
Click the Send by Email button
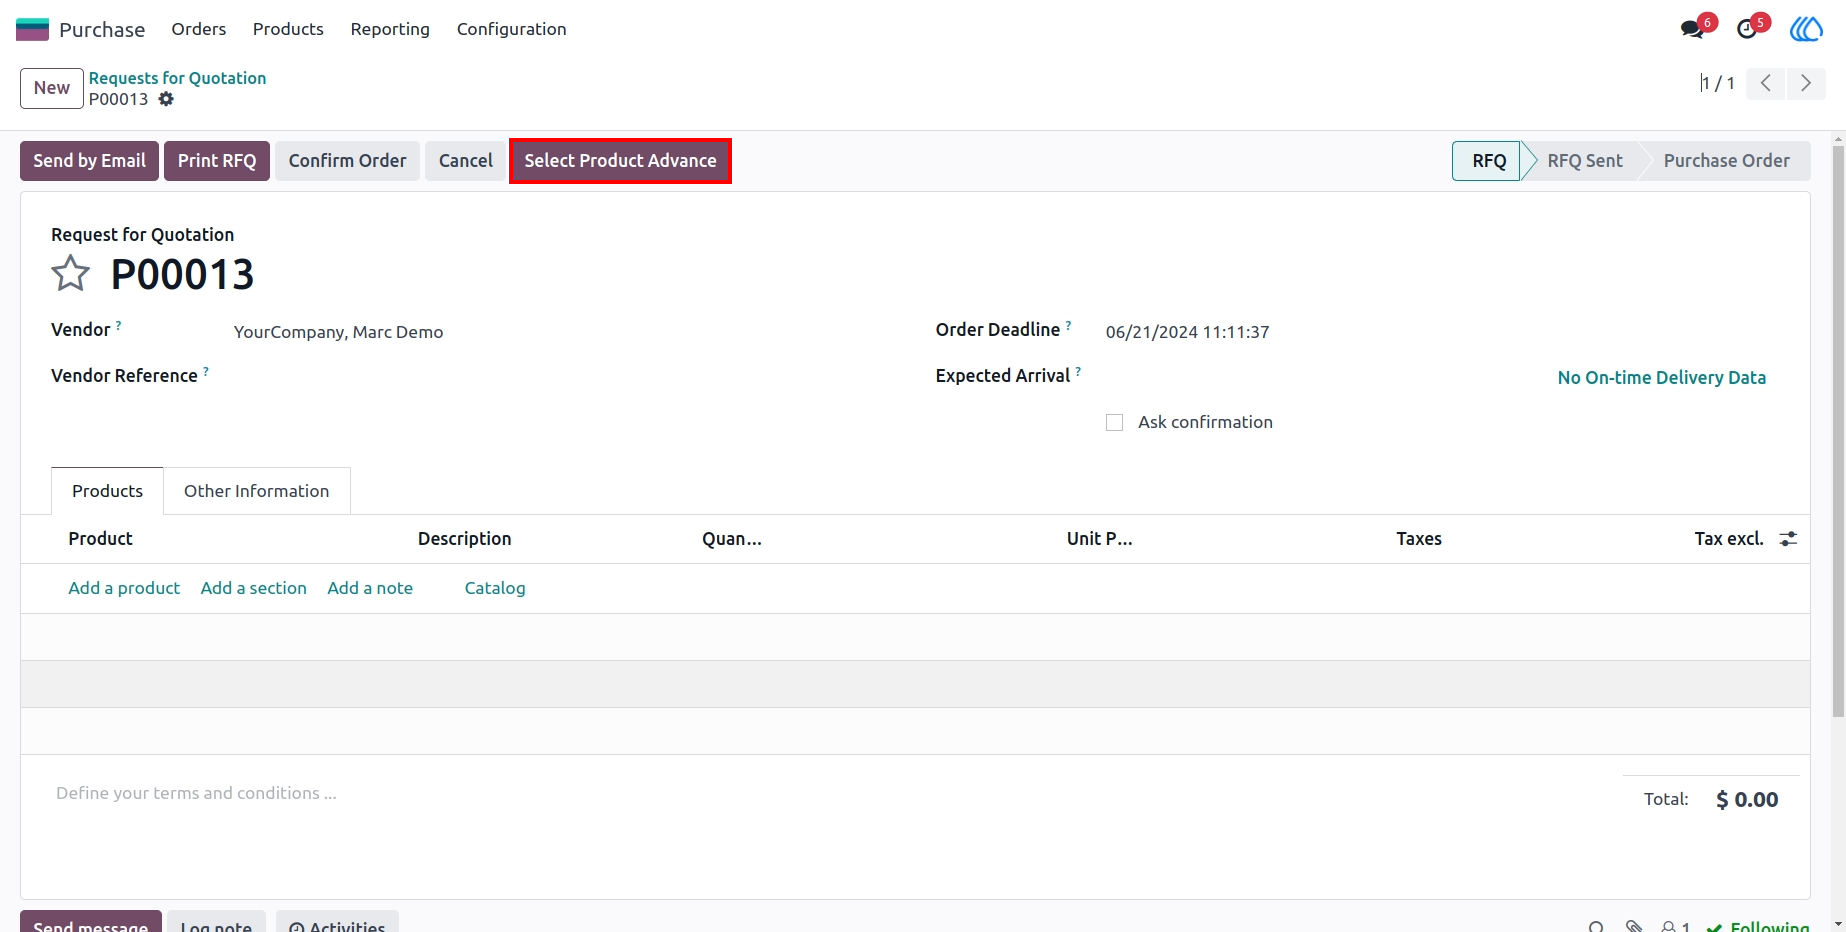pyautogui.click(x=89, y=161)
